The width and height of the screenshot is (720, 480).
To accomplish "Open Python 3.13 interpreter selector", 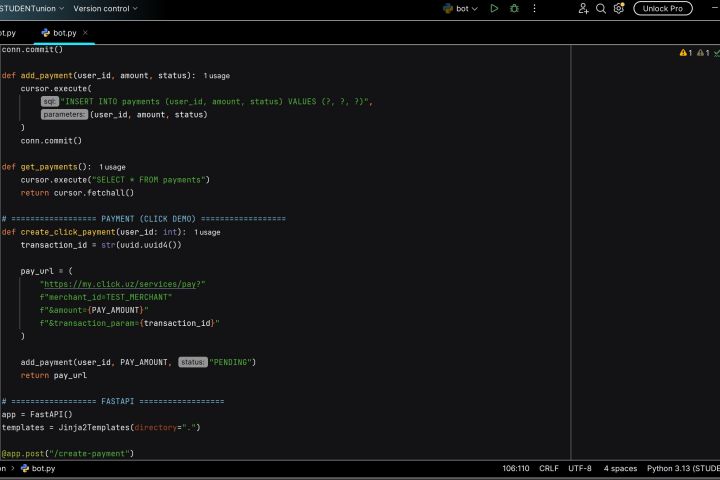I will coord(683,469).
